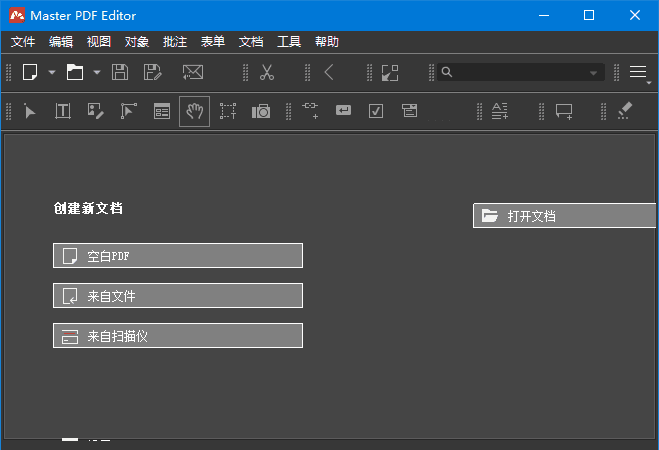
Task: Open the 对象 menu
Action: pyautogui.click(x=137, y=42)
